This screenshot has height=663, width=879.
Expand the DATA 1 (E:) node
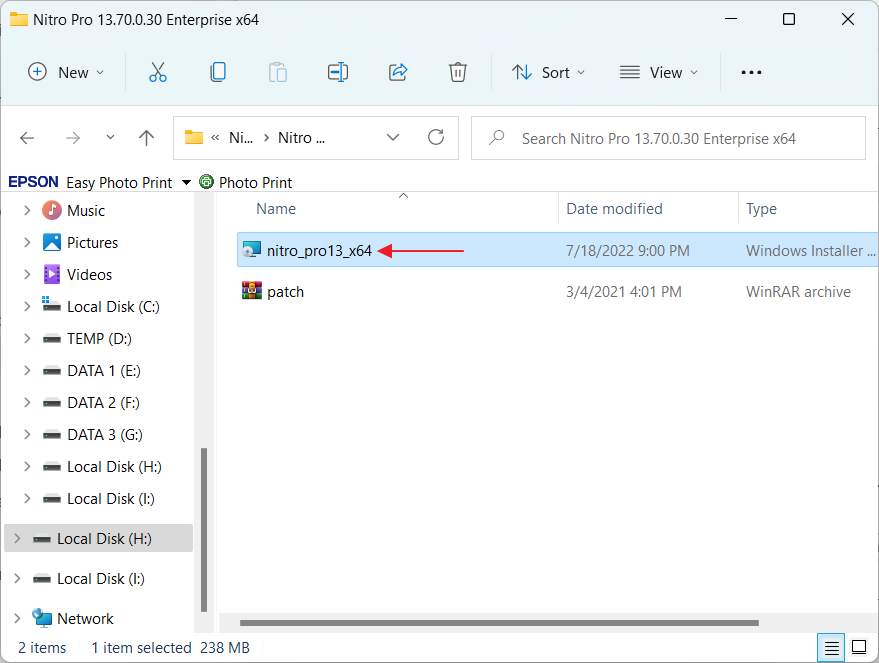click(x=26, y=370)
